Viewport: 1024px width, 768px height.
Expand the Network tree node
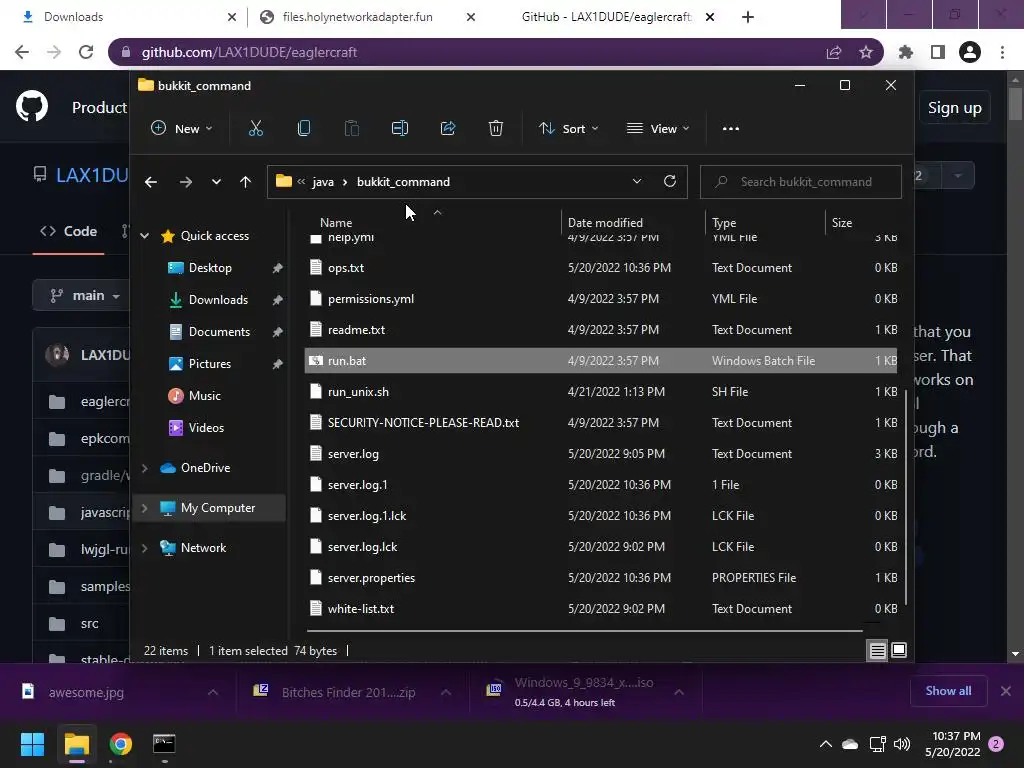click(144, 548)
